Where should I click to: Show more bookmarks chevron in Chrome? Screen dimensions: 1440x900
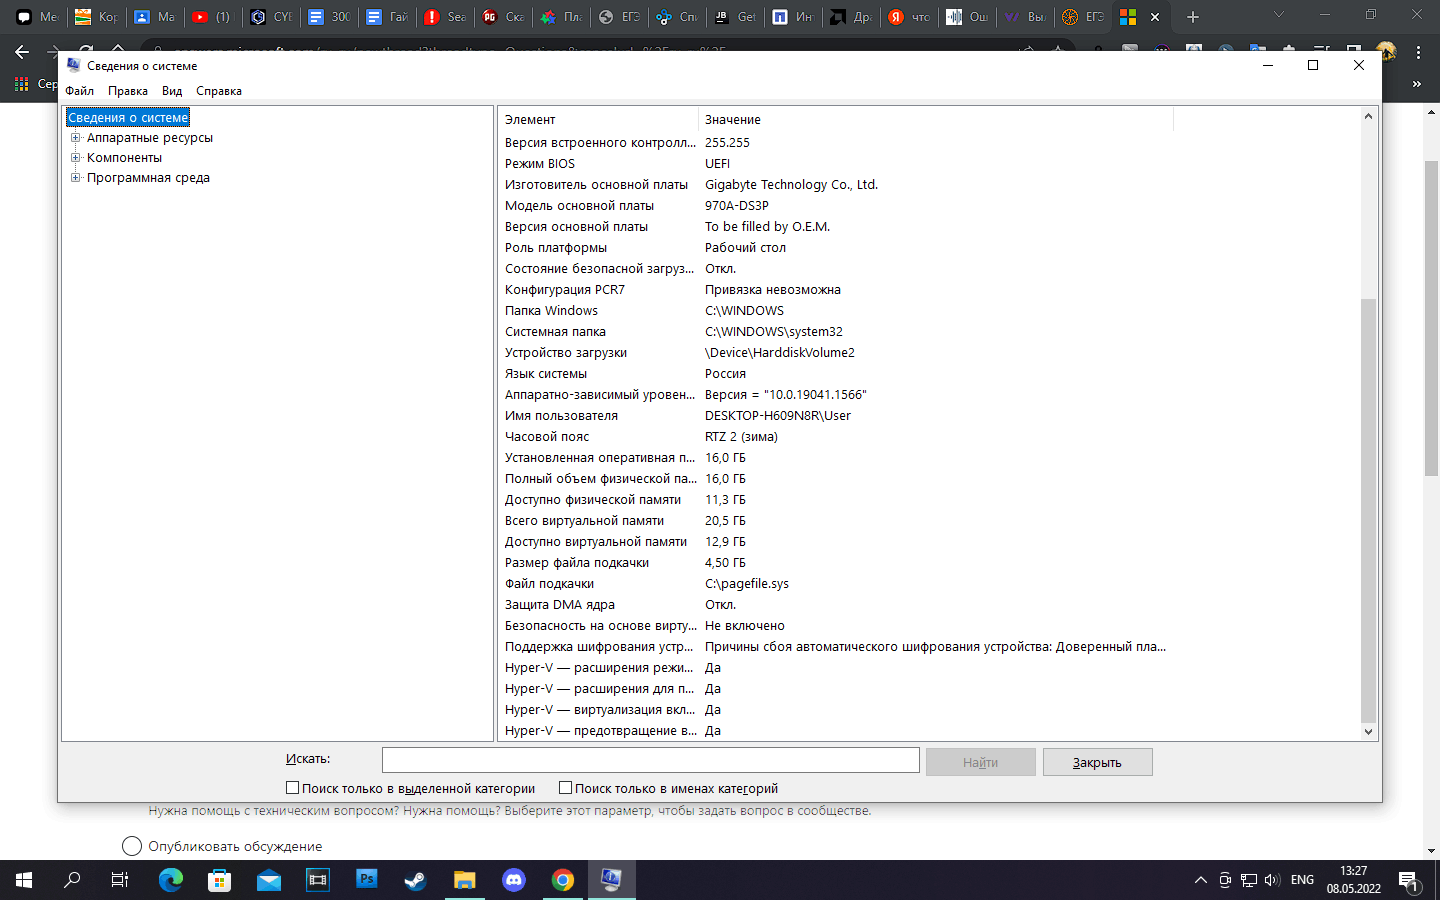(x=1416, y=84)
